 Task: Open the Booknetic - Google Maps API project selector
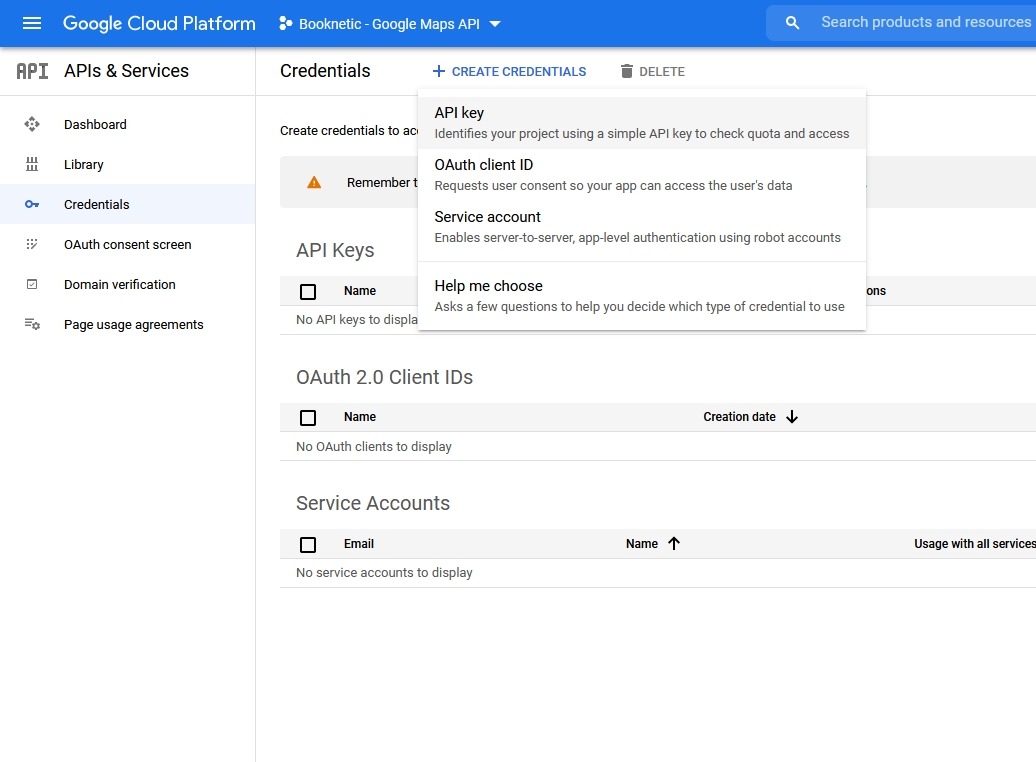(x=390, y=24)
